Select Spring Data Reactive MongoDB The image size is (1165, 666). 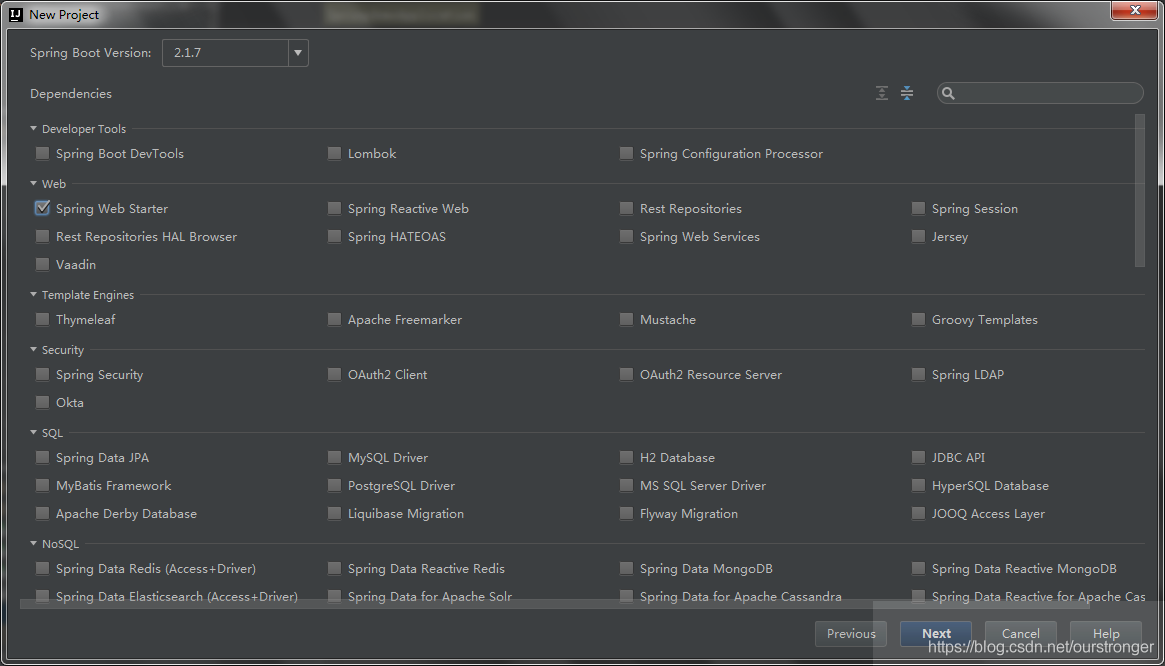point(918,569)
